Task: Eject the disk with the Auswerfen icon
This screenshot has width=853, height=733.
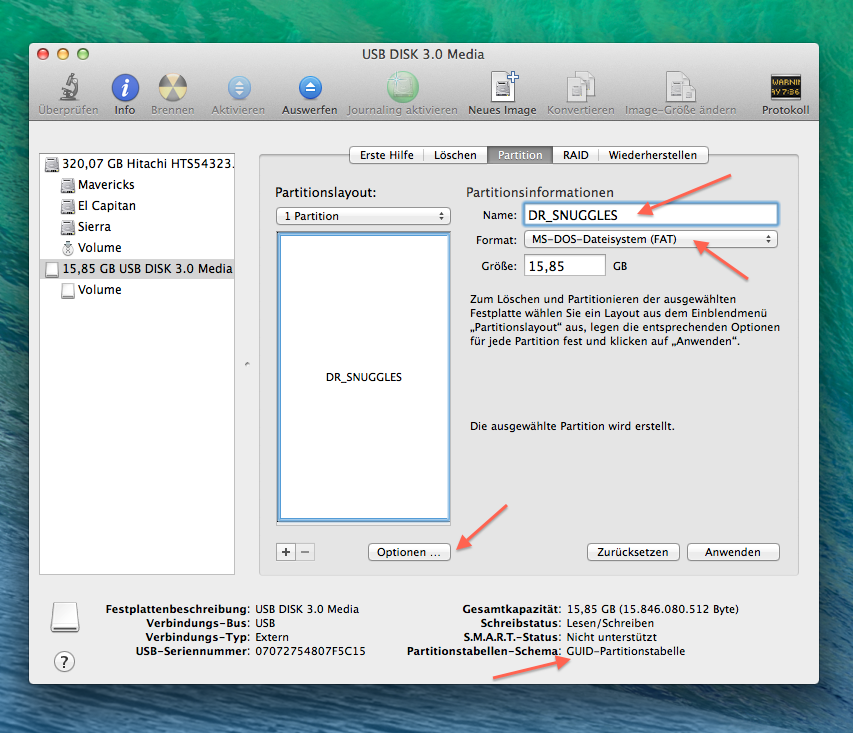Action: tap(310, 88)
